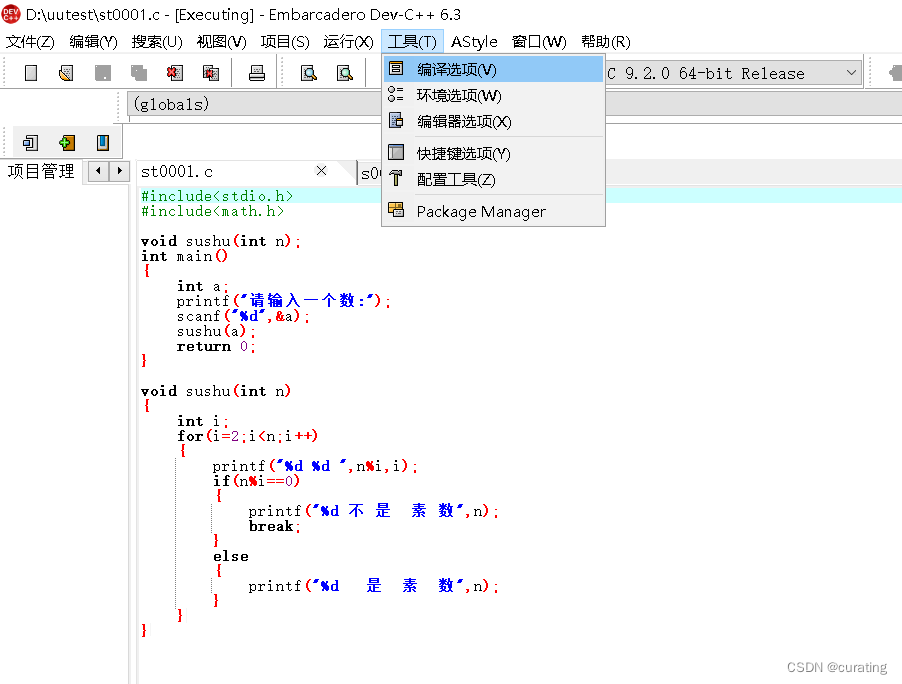Click the int main() code line
The width and height of the screenshot is (902, 684).
pyautogui.click(x=184, y=256)
